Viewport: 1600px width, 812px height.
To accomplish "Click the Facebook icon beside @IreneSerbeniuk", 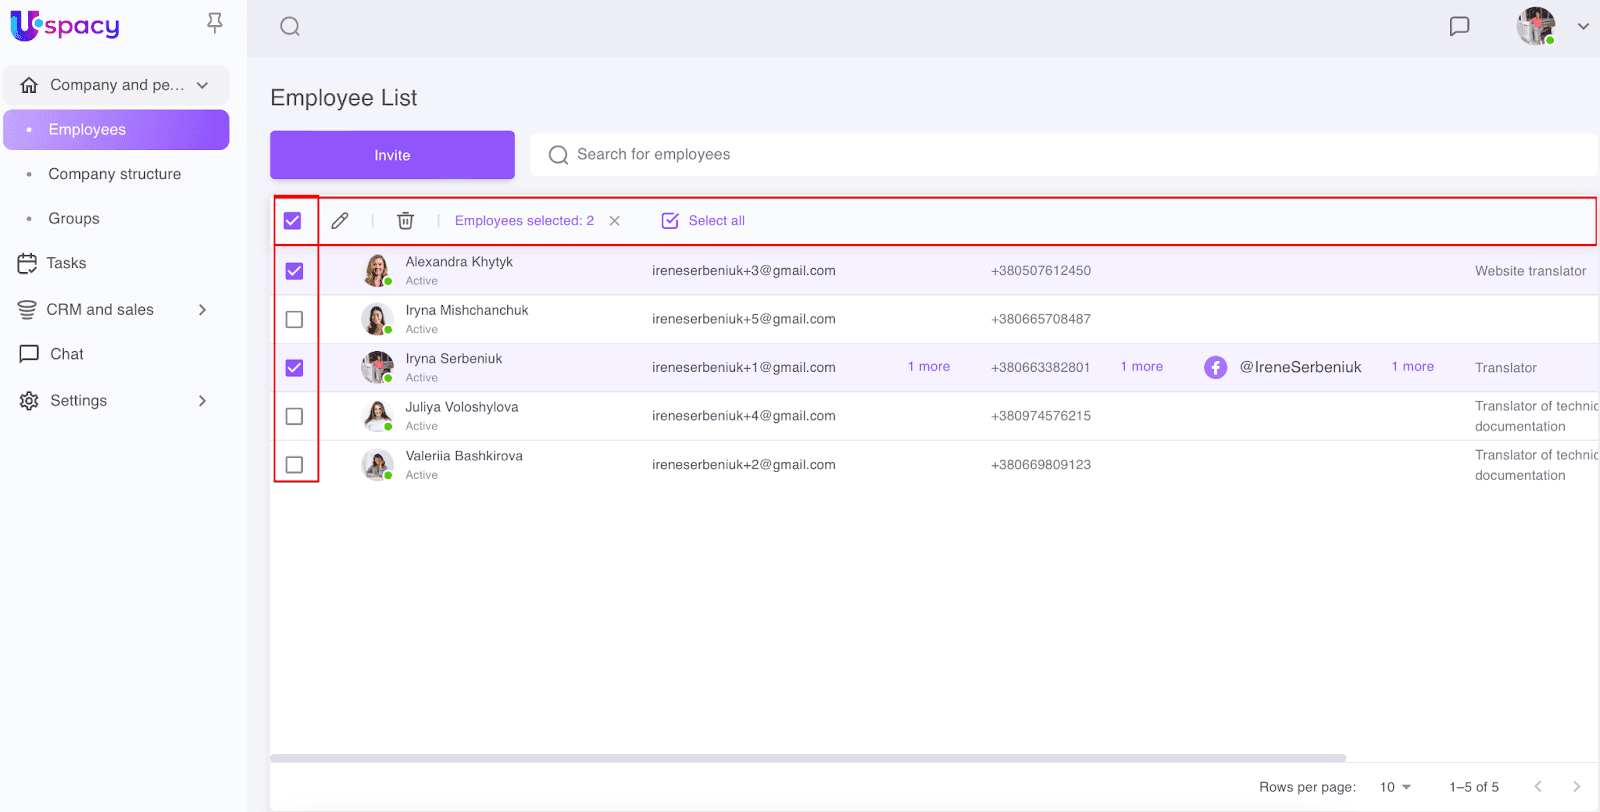I will tap(1215, 368).
